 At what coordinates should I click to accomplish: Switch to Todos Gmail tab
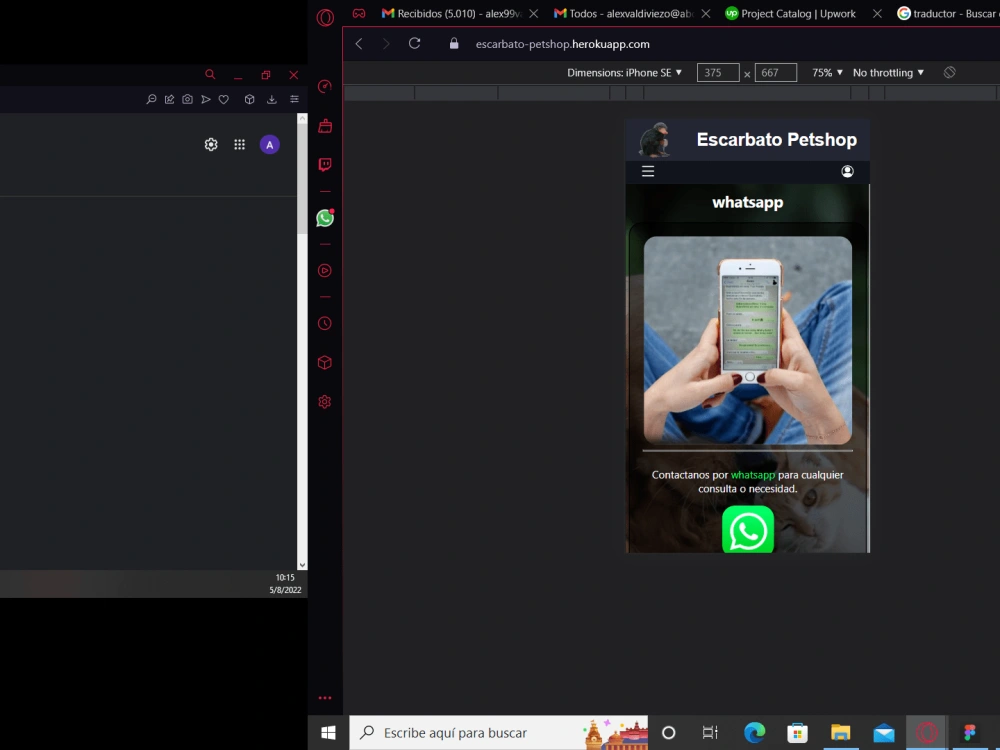pyautogui.click(x=623, y=13)
